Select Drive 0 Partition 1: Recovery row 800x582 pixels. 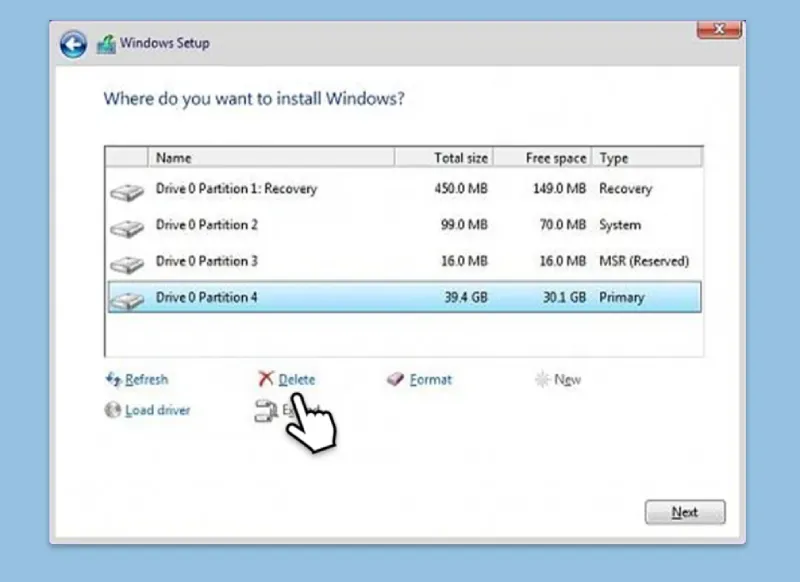point(405,189)
